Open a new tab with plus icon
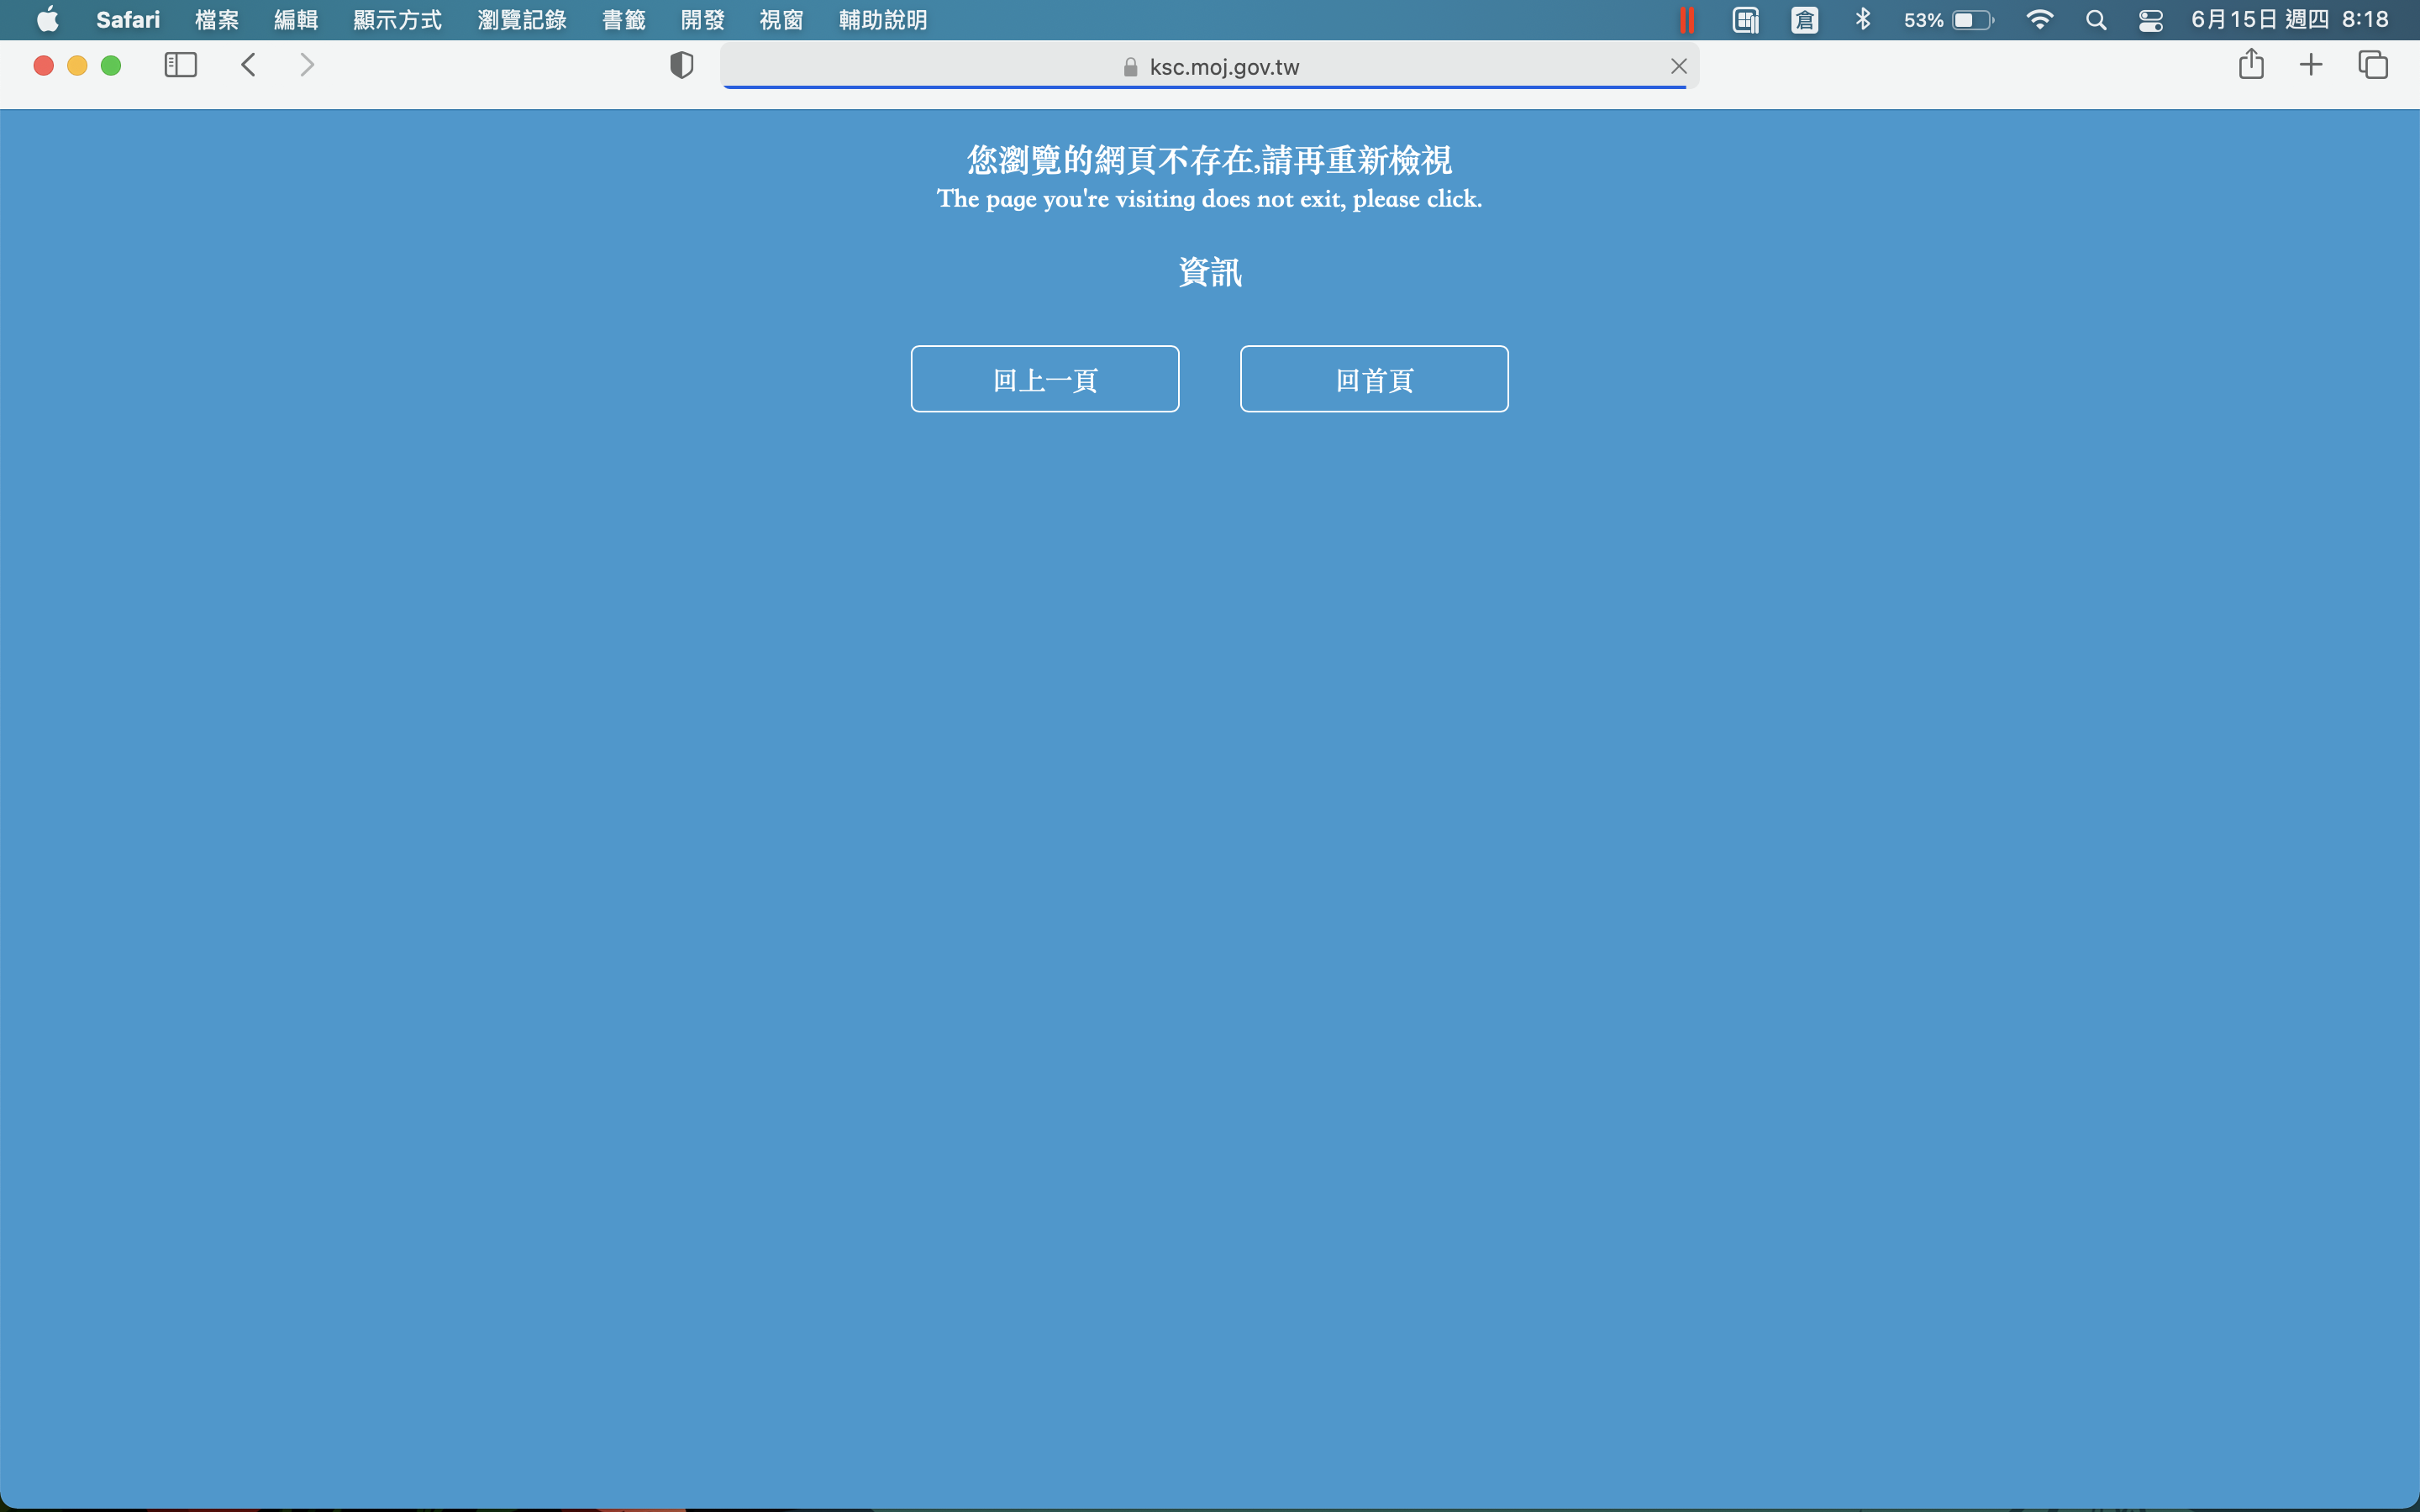 click(x=2311, y=66)
